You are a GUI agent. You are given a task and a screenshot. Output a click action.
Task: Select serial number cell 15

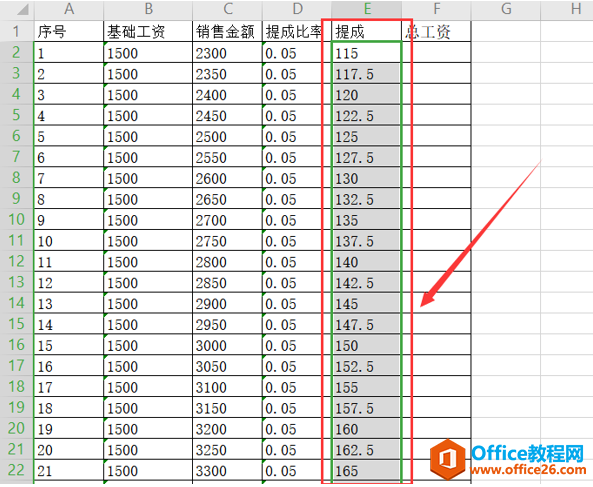click(68, 345)
